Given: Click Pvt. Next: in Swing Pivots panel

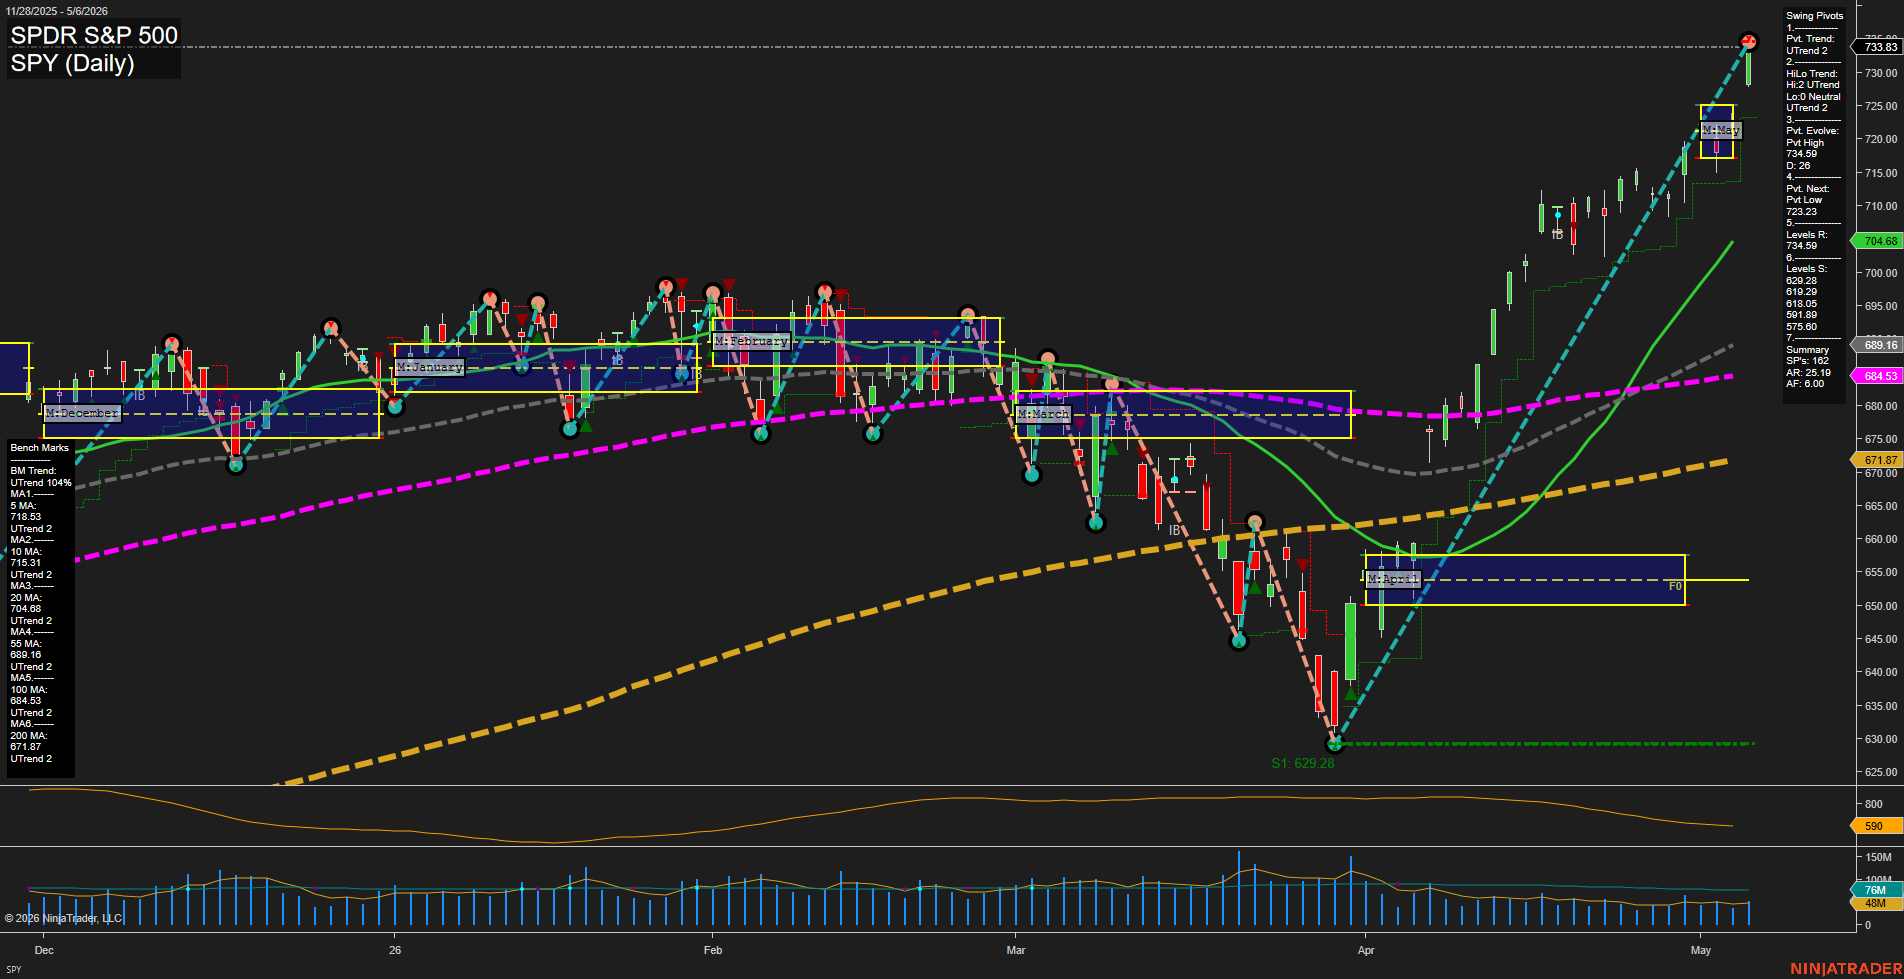Looking at the screenshot, I should 1807,189.
